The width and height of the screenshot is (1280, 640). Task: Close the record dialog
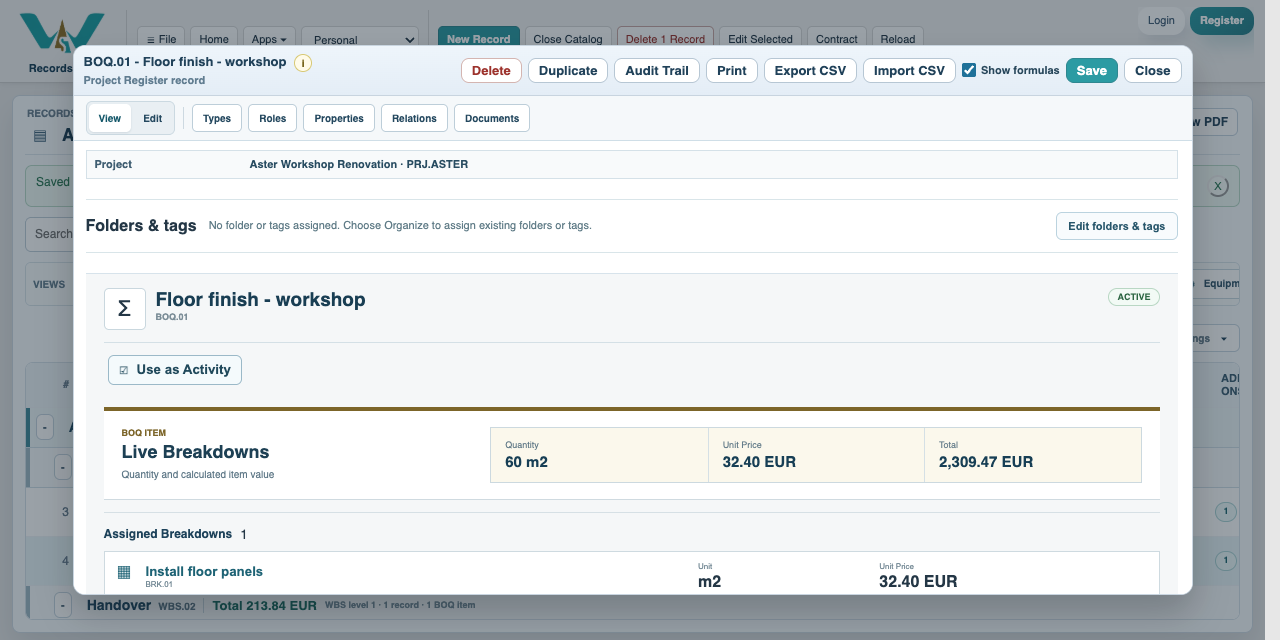pos(1153,70)
